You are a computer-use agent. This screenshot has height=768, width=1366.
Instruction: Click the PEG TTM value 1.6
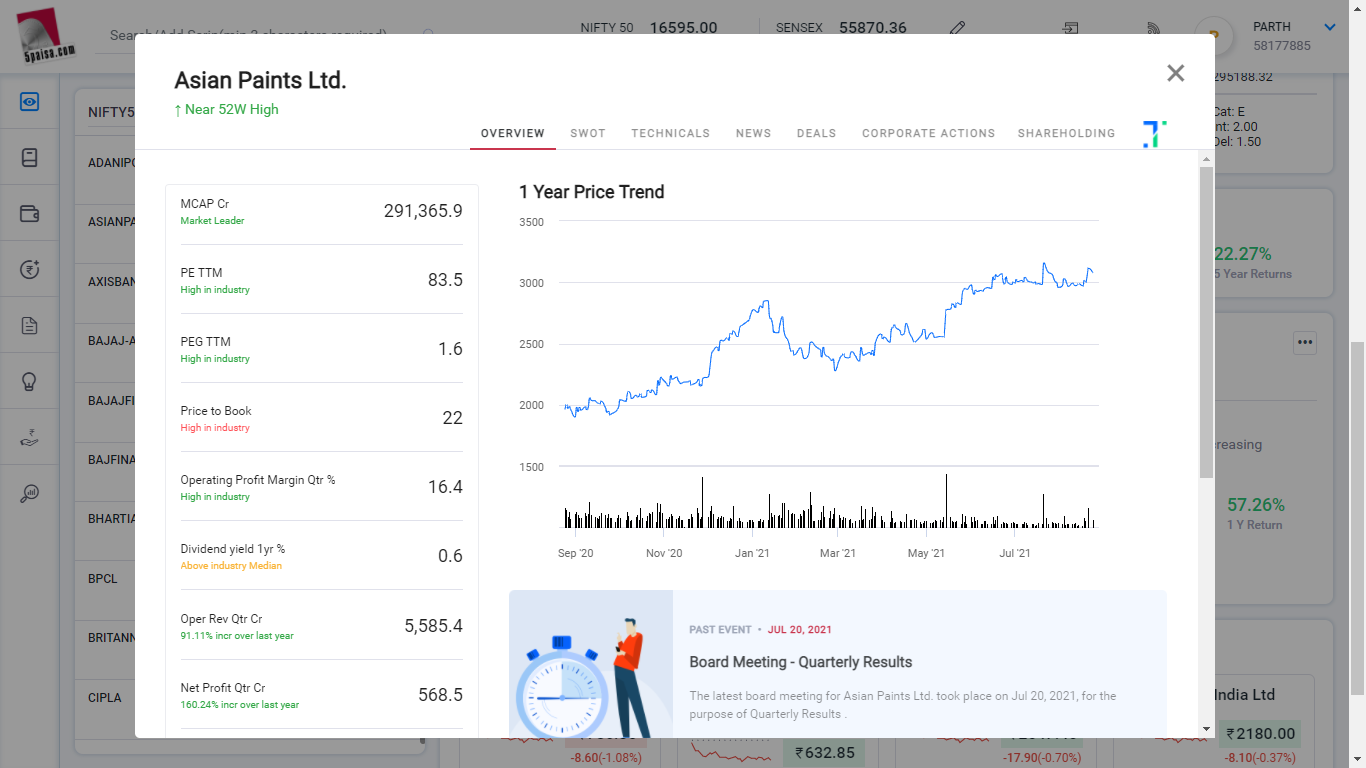pyautogui.click(x=450, y=349)
